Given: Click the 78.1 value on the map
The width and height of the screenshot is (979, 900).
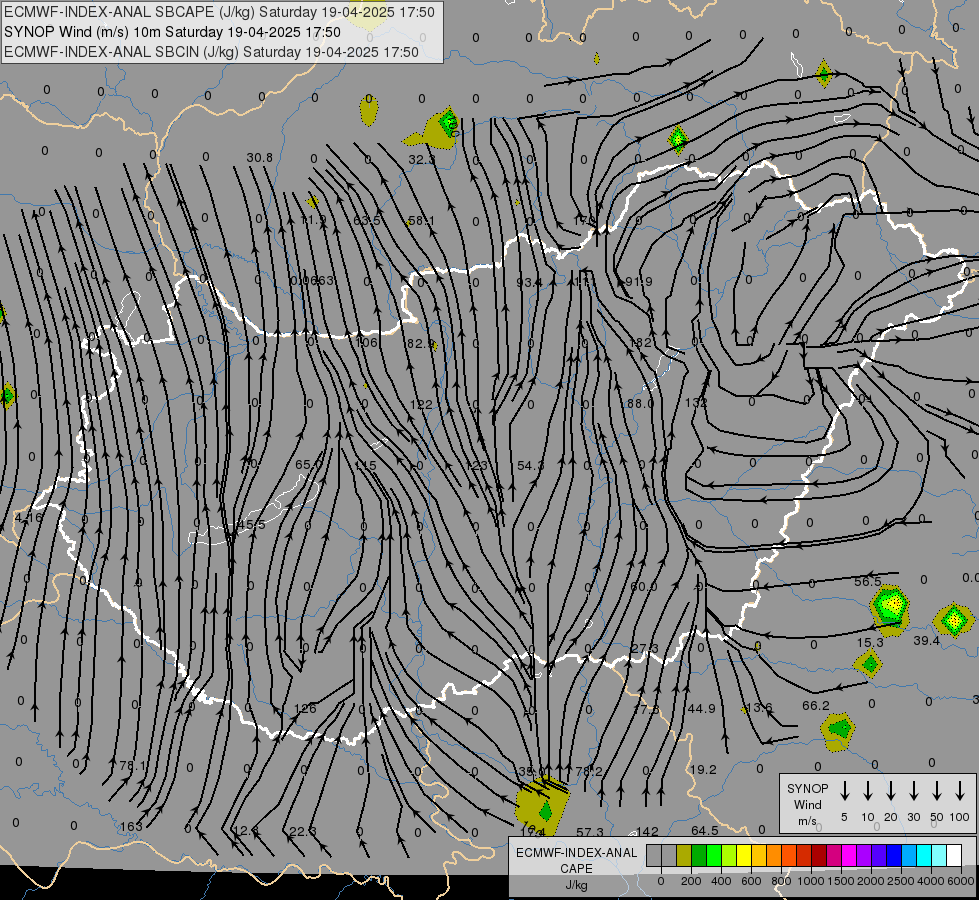Looking at the screenshot, I should coord(132,766).
